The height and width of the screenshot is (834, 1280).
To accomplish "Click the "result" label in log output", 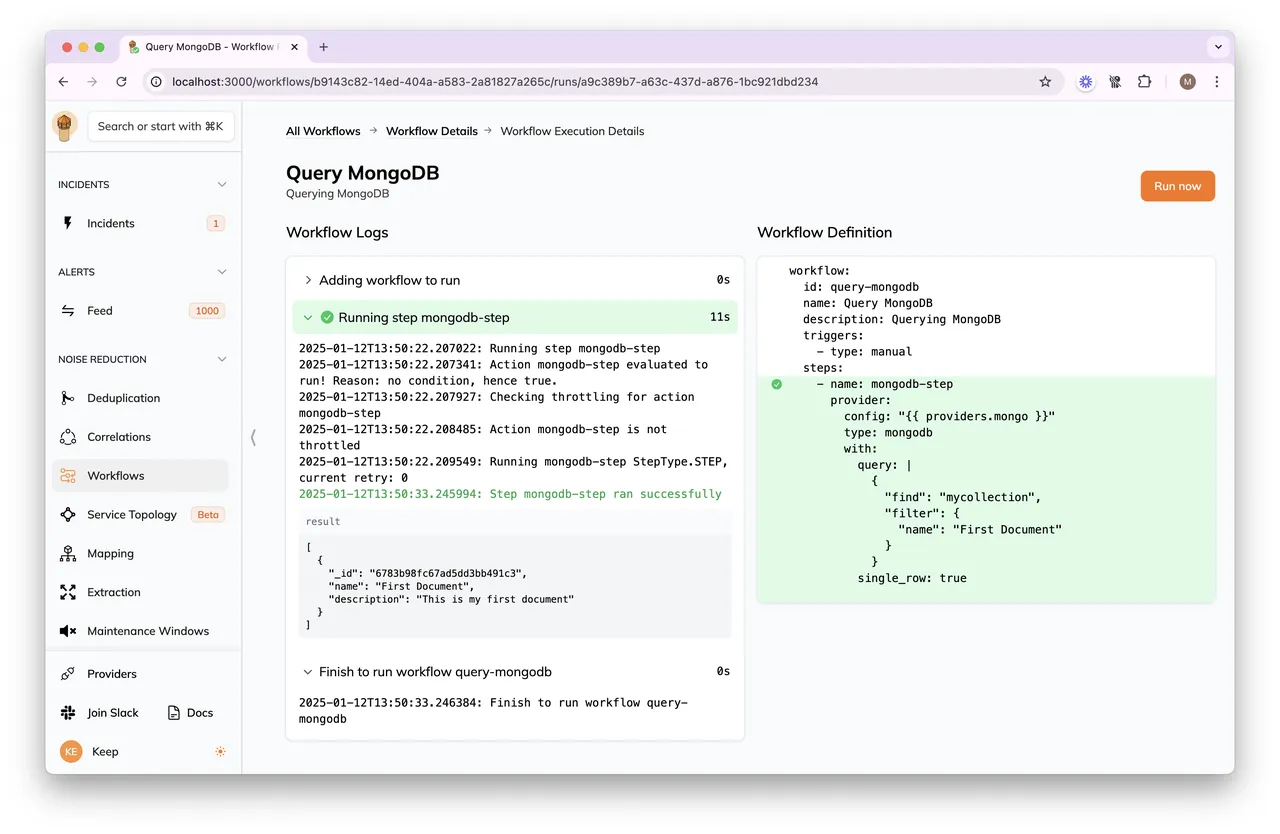I will pyautogui.click(x=323, y=521).
